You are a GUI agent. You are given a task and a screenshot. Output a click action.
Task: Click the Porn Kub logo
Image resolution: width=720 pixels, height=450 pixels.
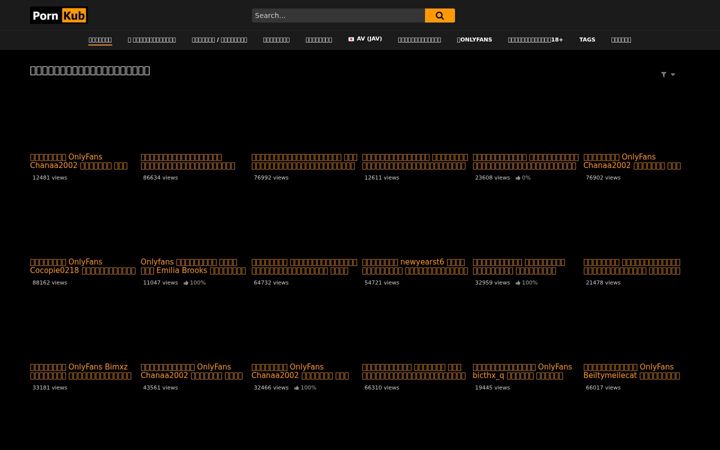(x=58, y=16)
